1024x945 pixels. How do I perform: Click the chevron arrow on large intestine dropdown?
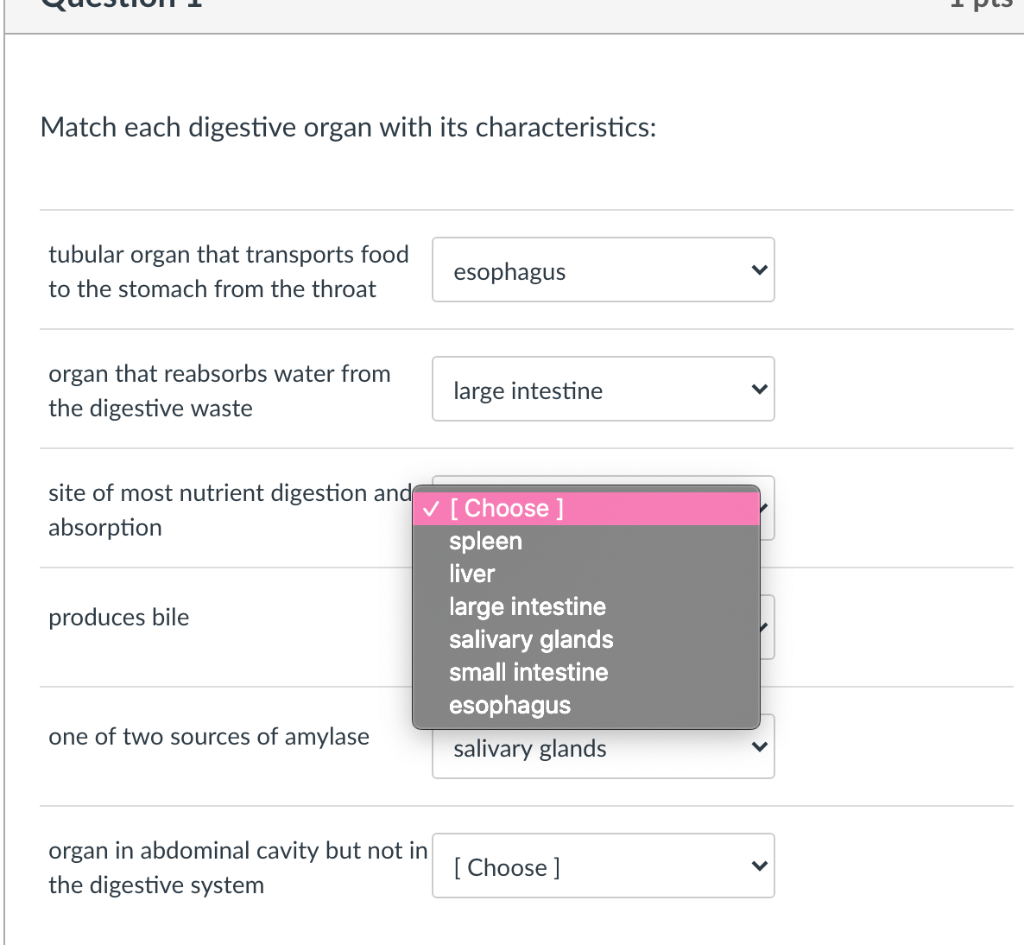pyautogui.click(x=759, y=390)
